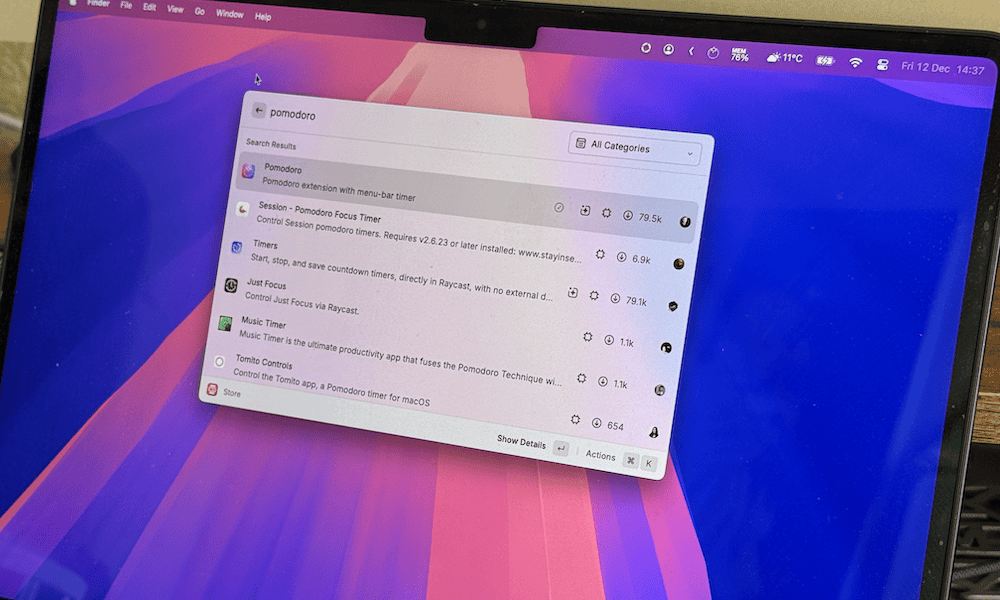Click the 6.9k download count
This screenshot has height=600, width=1000.
pyautogui.click(x=641, y=260)
